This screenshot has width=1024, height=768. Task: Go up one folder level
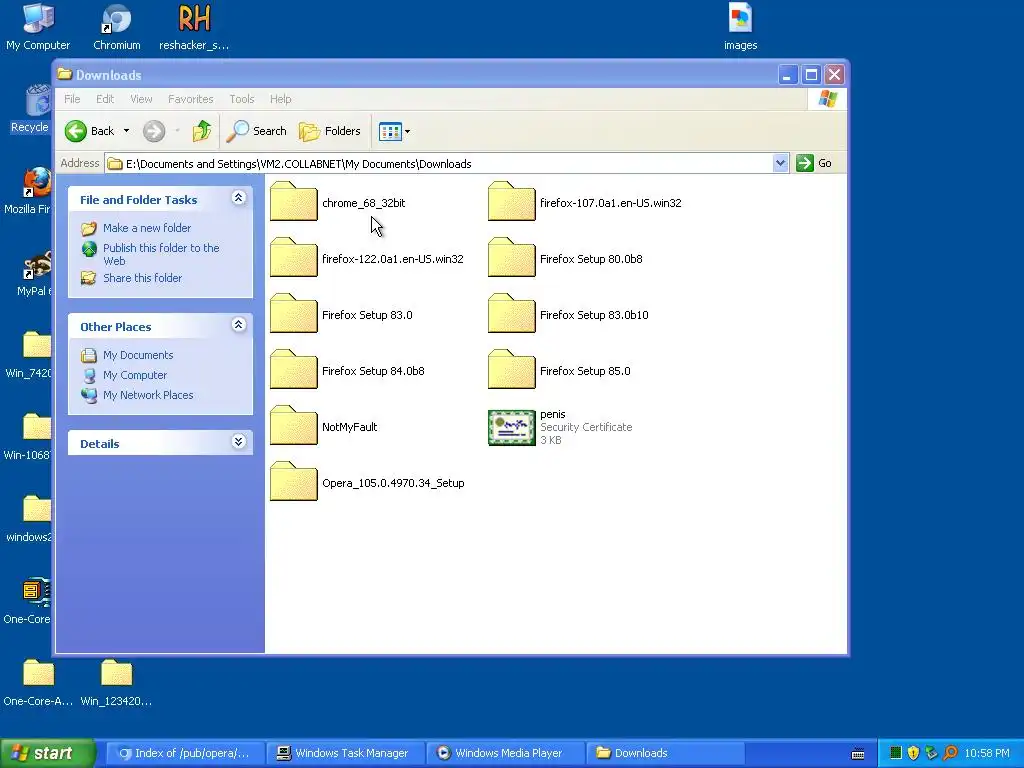click(x=202, y=131)
